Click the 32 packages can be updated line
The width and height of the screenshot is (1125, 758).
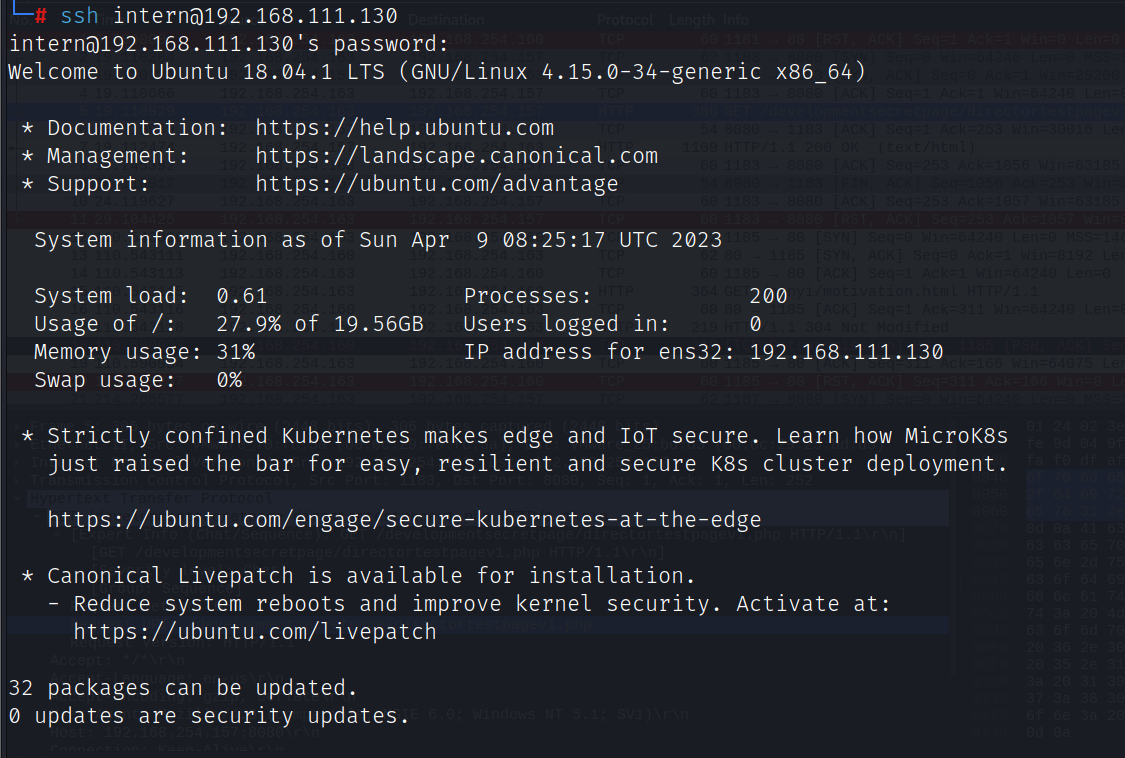(x=182, y=688)
